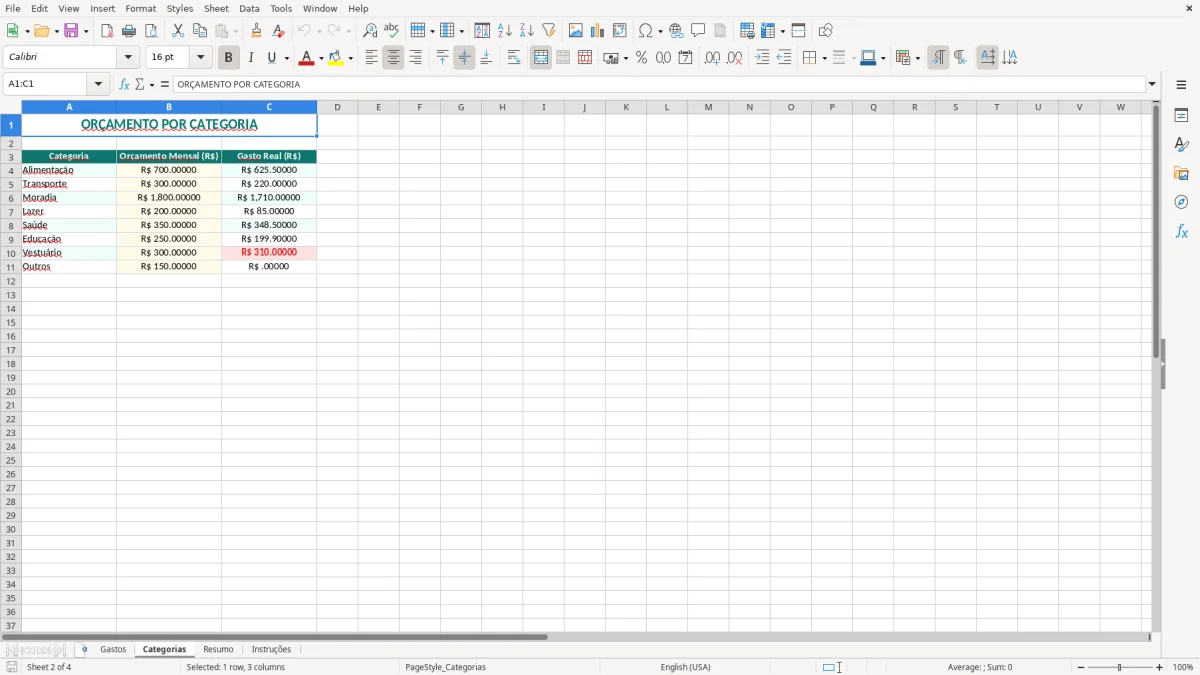The height and width of the screenshot is (675, 1200).
Task: Increase indent
Action: coord(762,58)
